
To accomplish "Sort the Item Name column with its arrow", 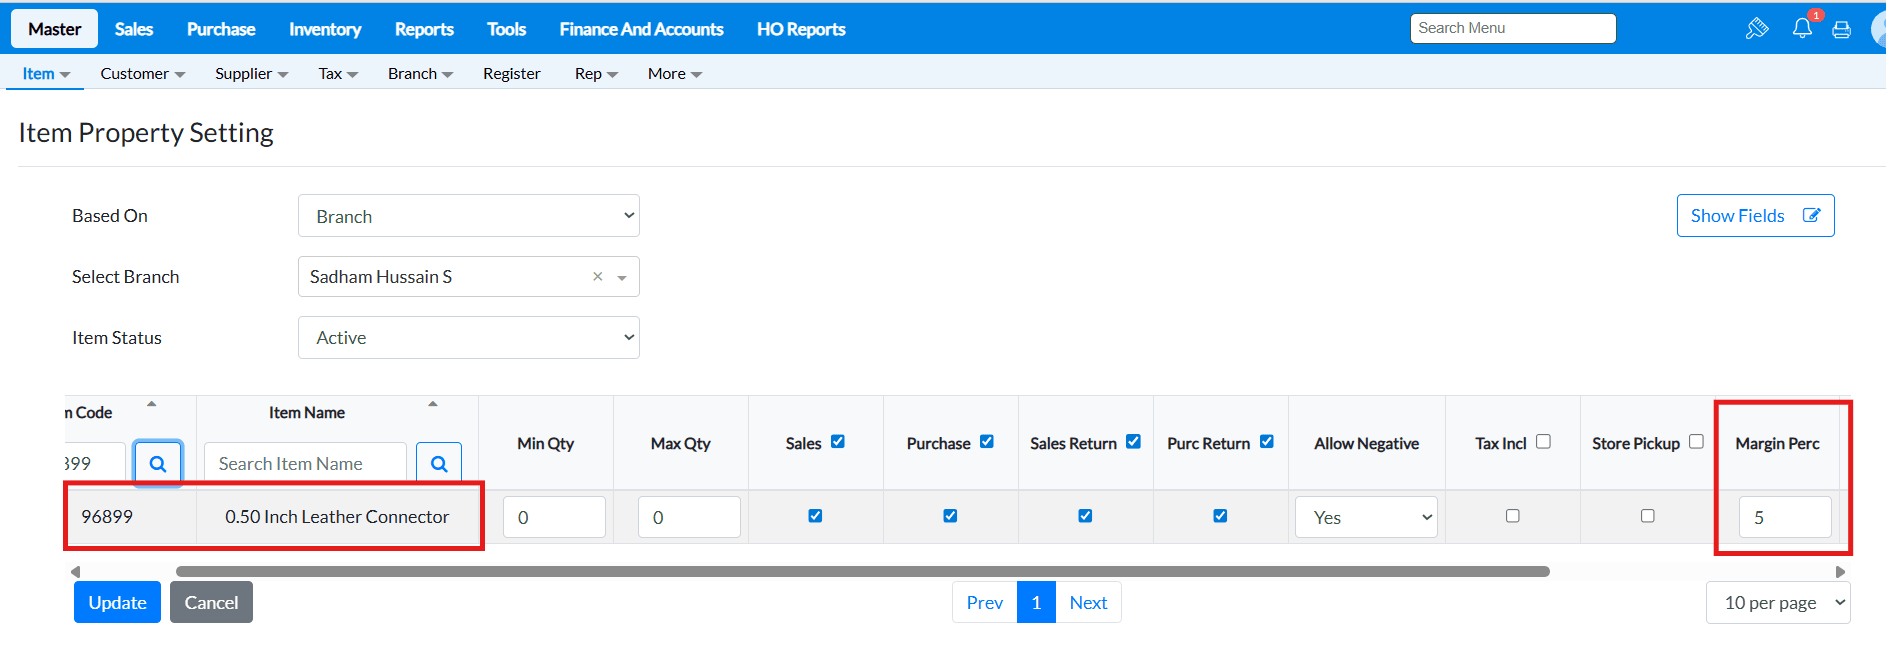I will (433, 404).
